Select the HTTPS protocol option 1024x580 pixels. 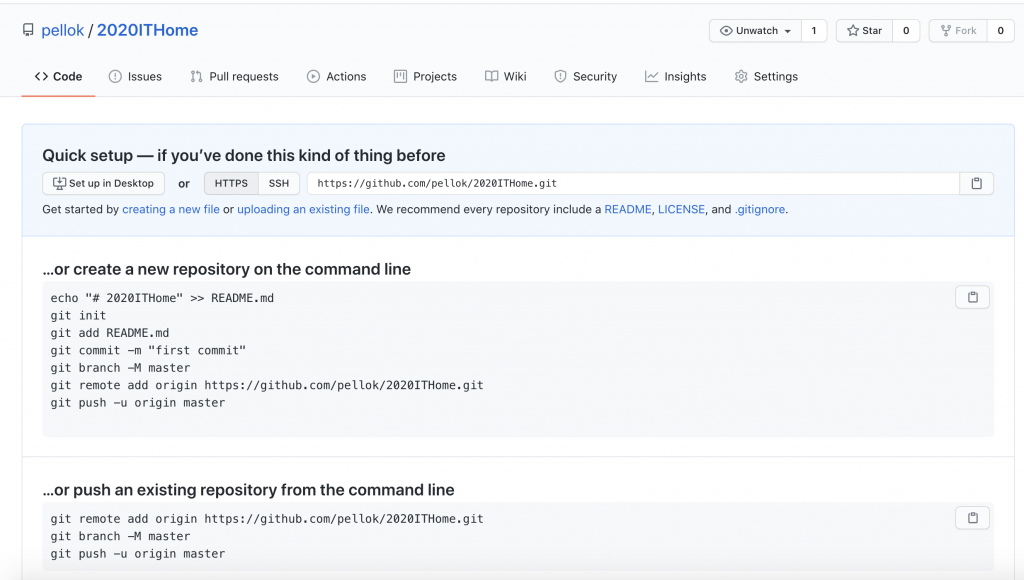click(231, 183)
